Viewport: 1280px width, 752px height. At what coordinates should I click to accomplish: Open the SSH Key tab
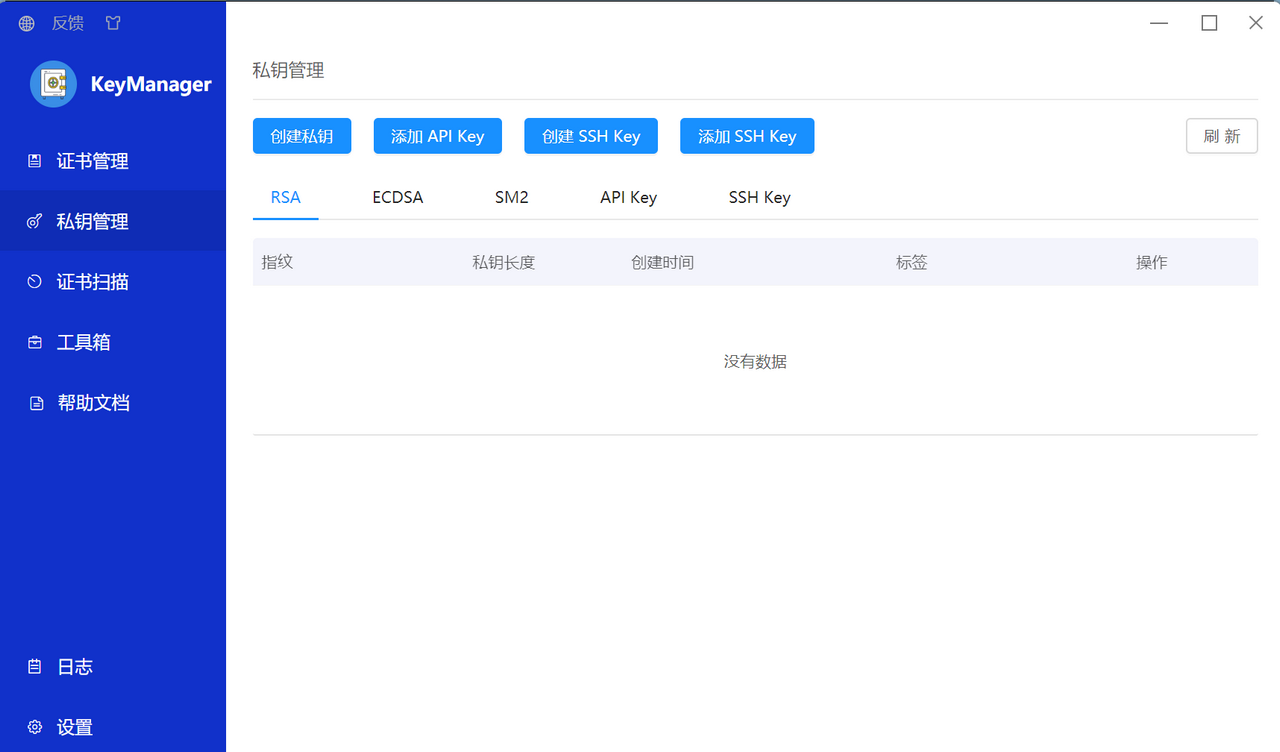759,197
